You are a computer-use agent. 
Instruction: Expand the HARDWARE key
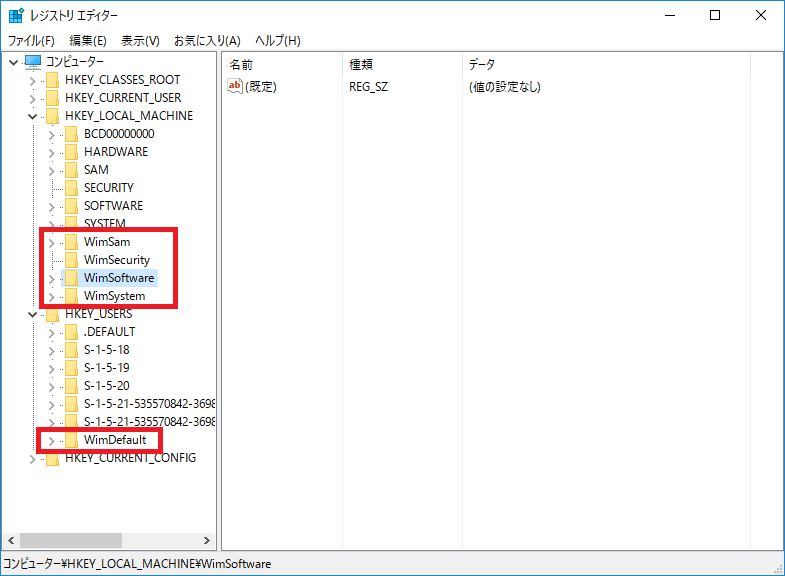pyautogui.click(x=51, y=153)
